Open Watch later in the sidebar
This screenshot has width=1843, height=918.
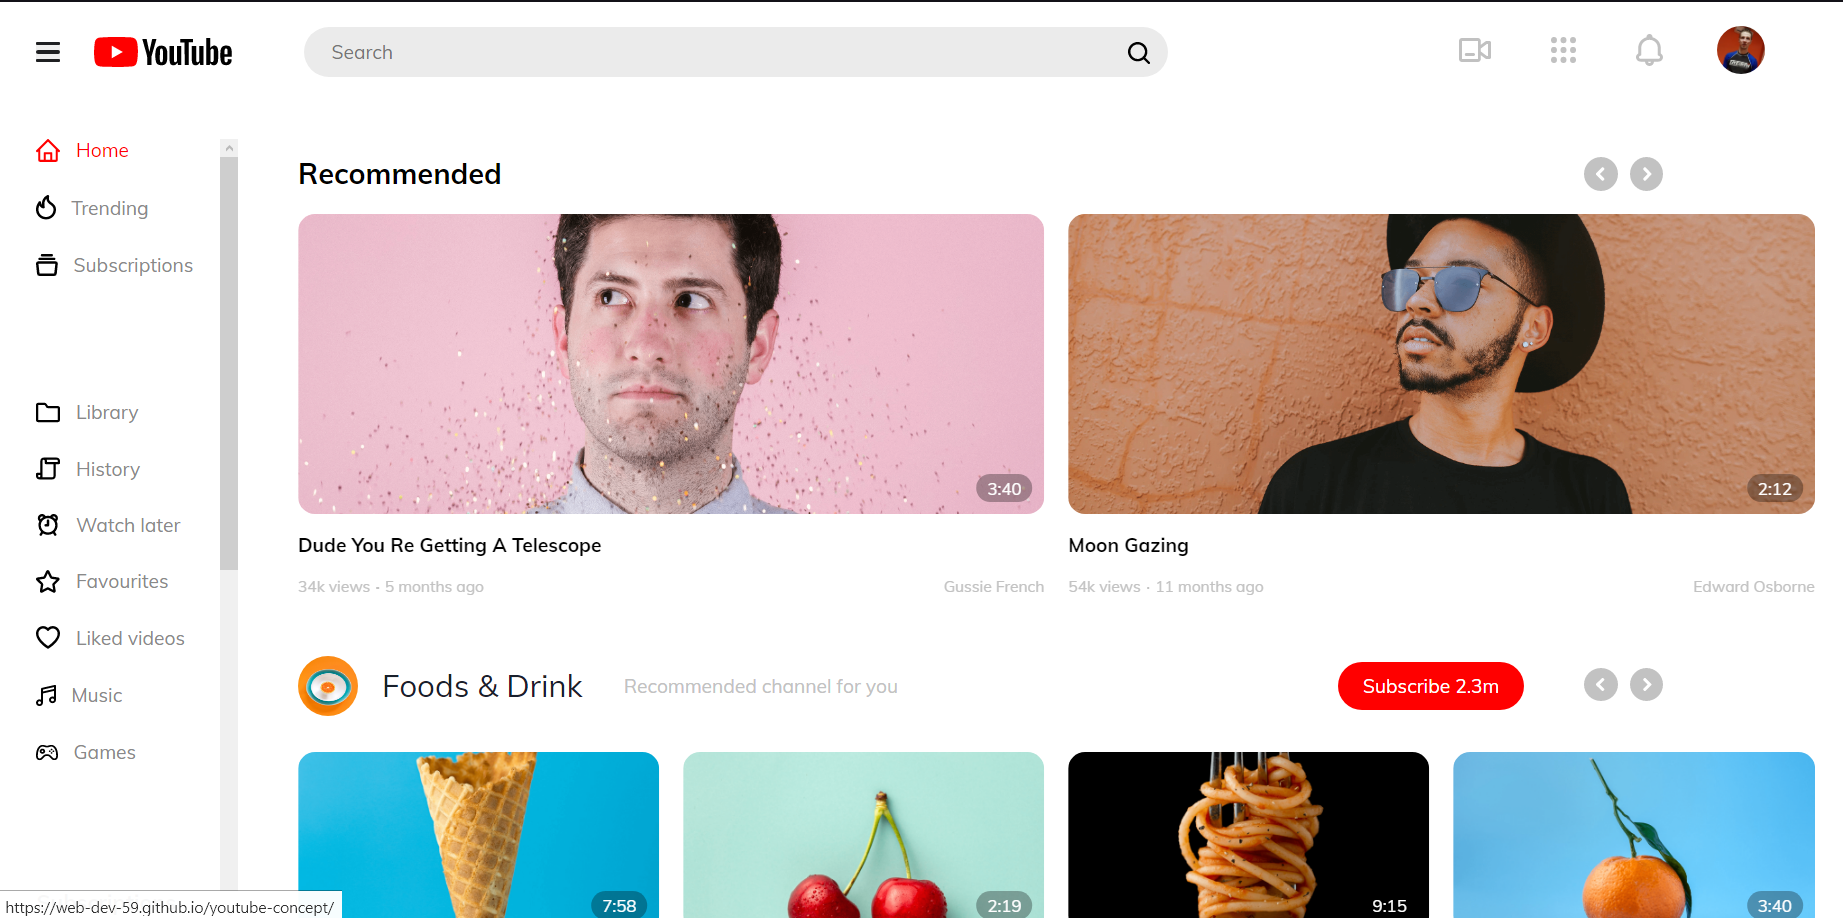[x=128, y=525]
